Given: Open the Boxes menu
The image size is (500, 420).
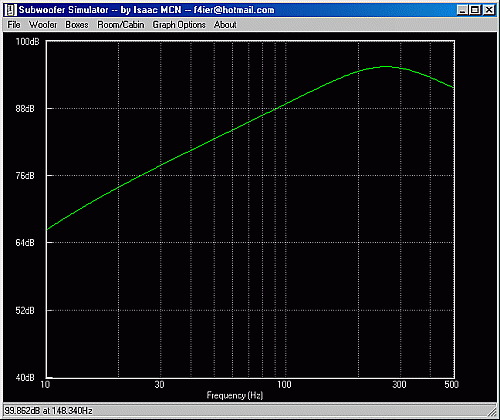Looking at the screenshot, I should [x=77, y=25].
